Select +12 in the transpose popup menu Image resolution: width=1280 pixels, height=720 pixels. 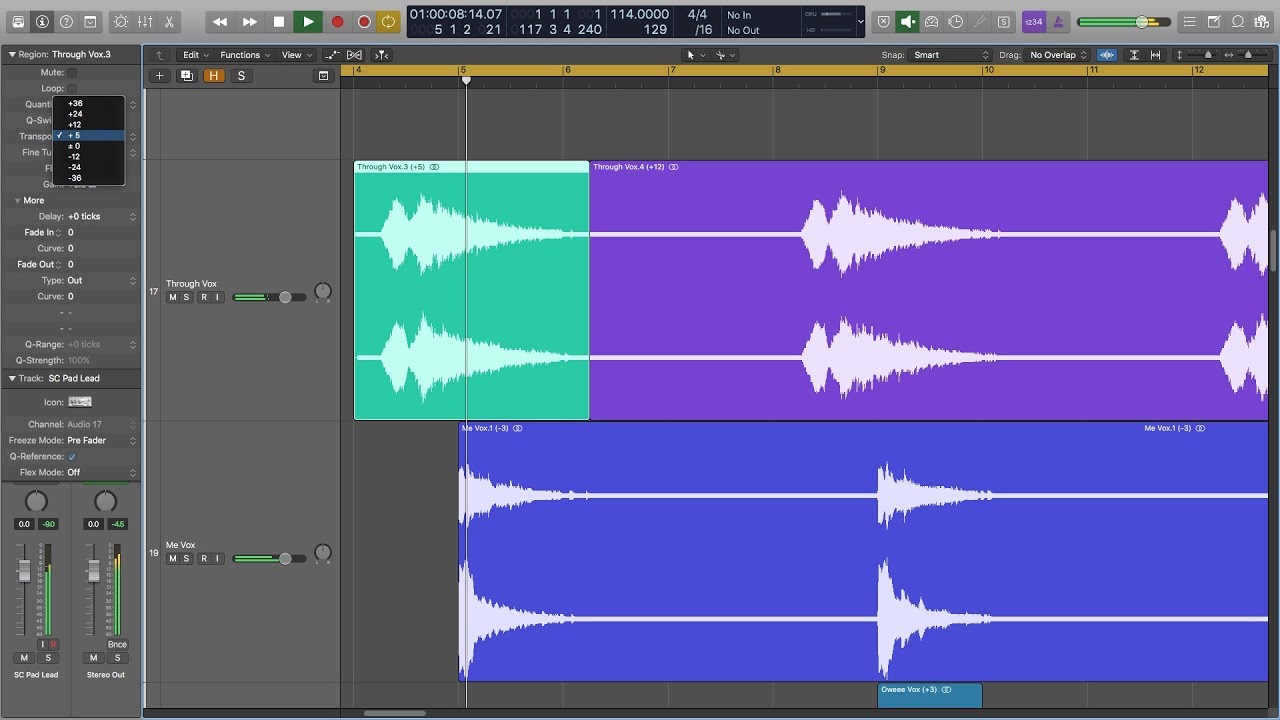tap(89, 125)
